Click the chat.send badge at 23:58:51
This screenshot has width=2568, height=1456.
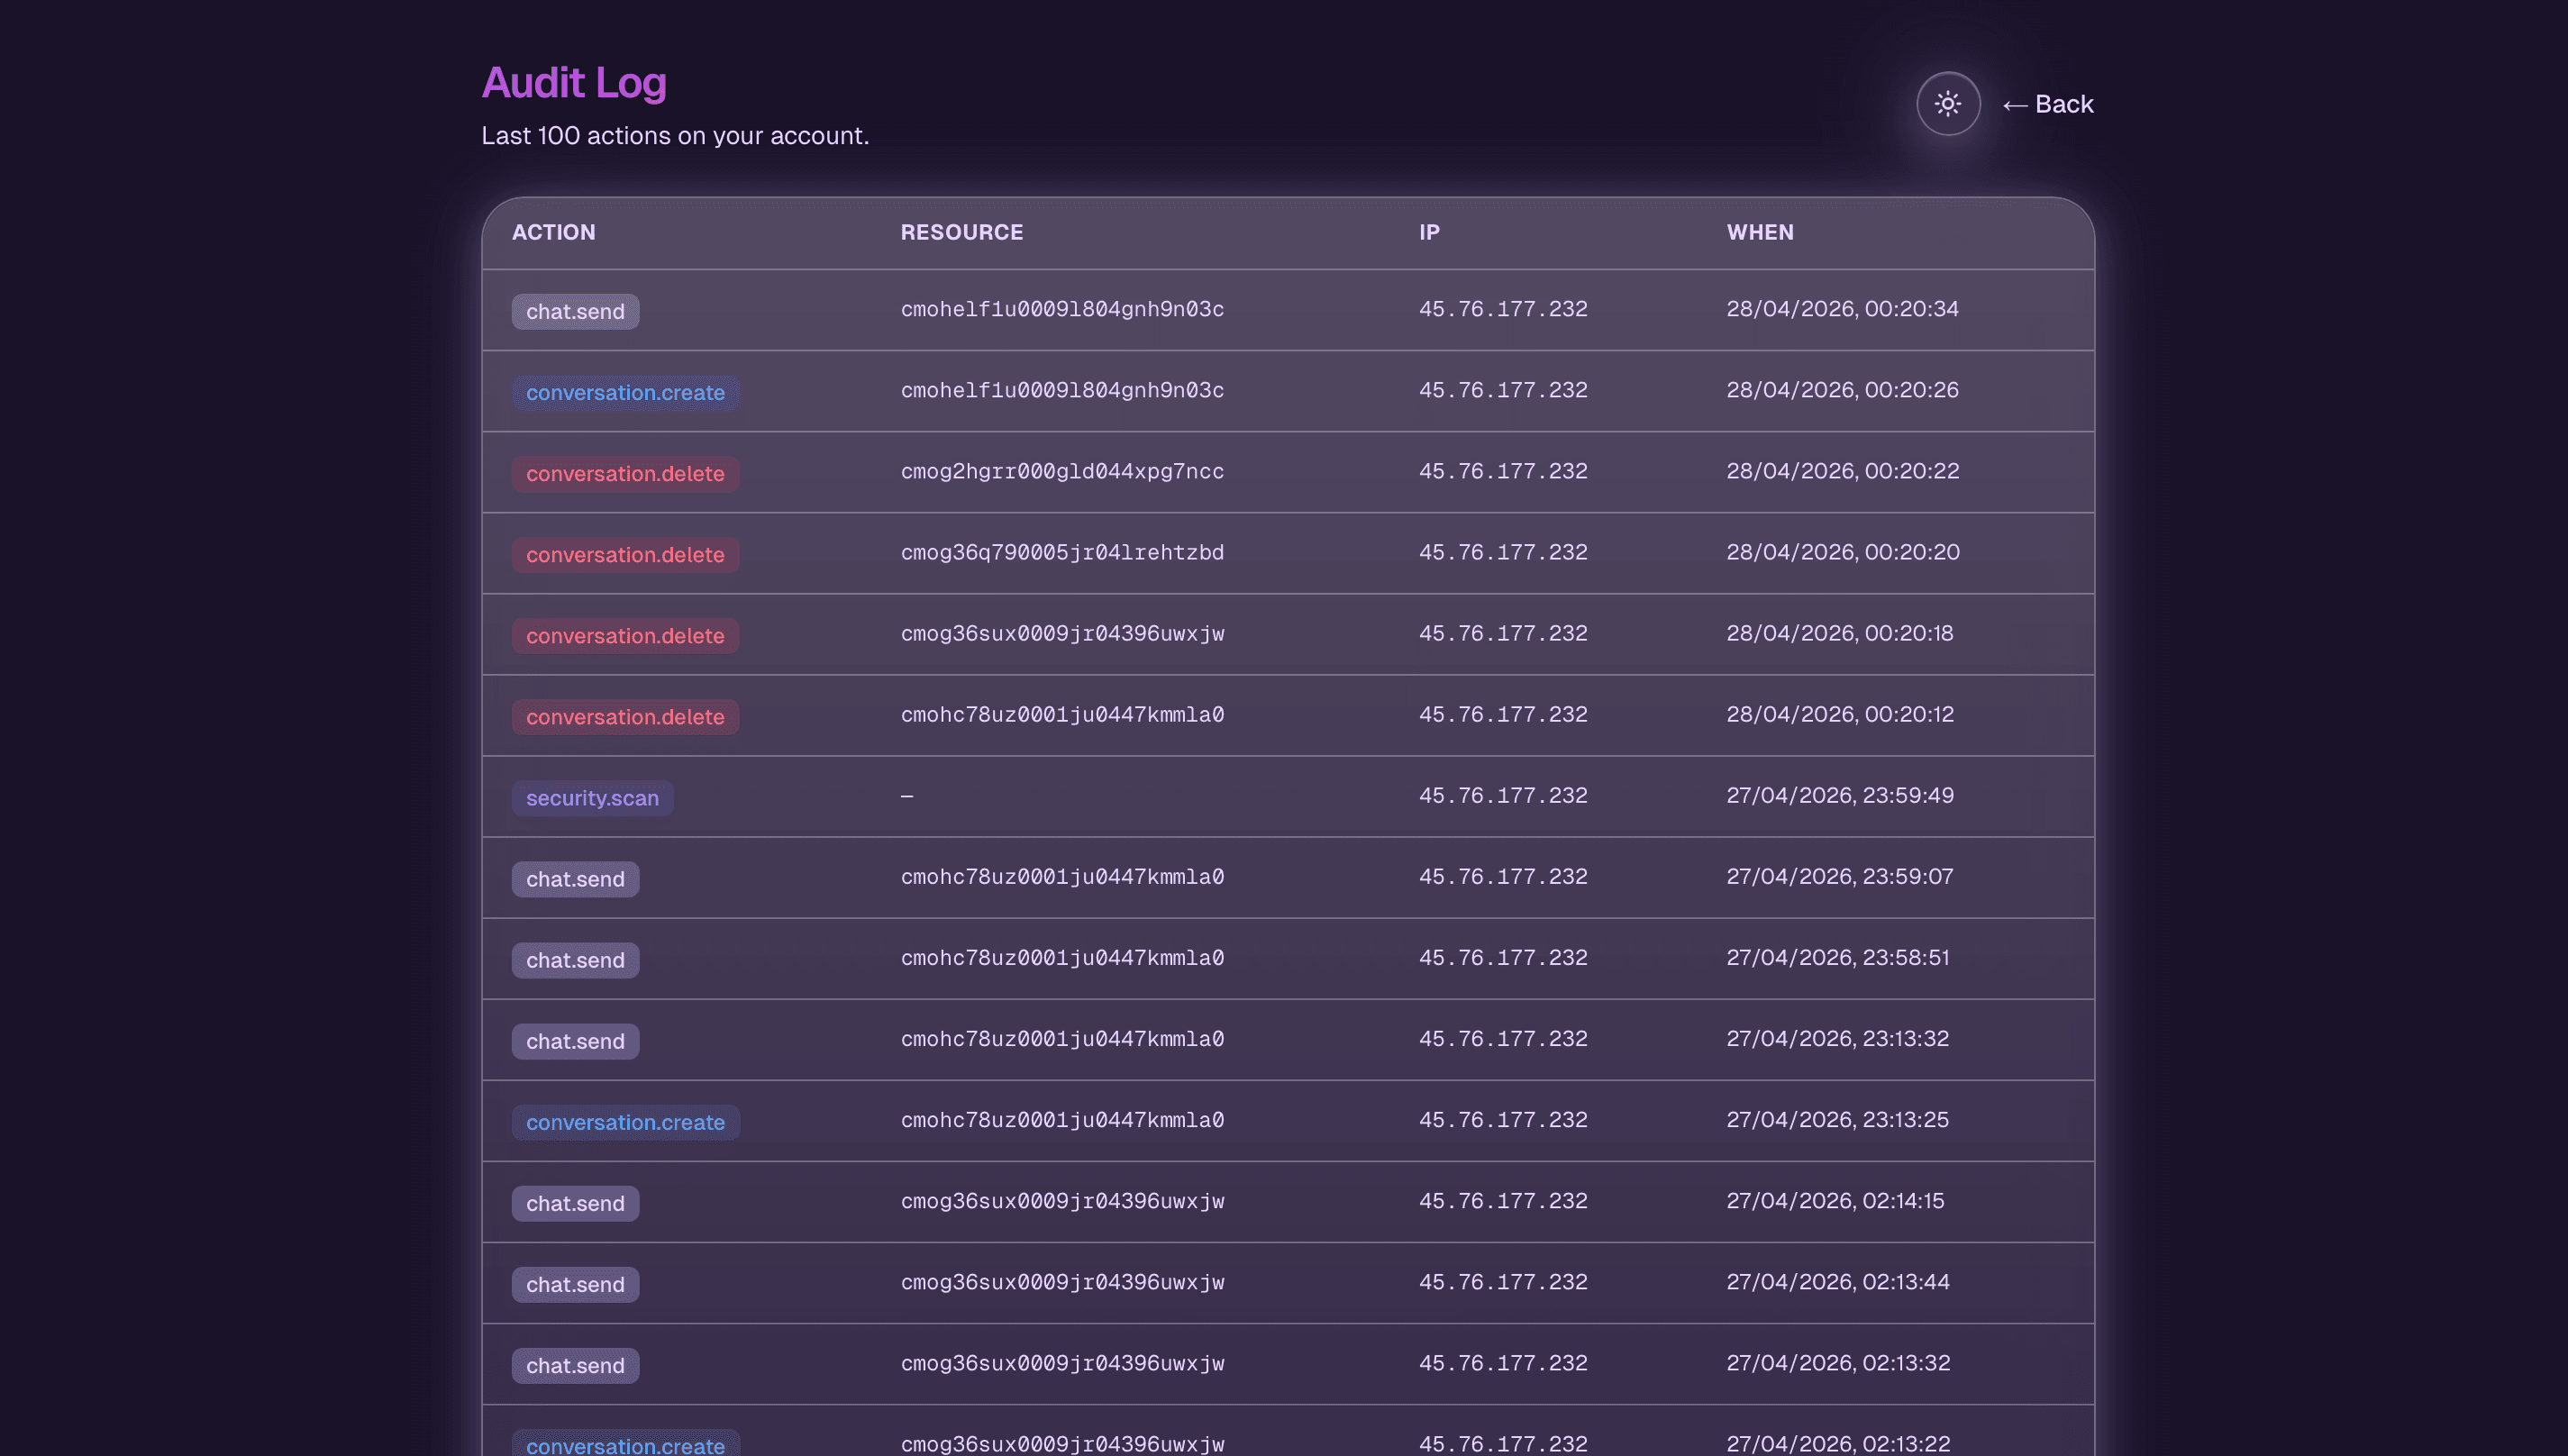pyautogui.click(x=575, y=959)
